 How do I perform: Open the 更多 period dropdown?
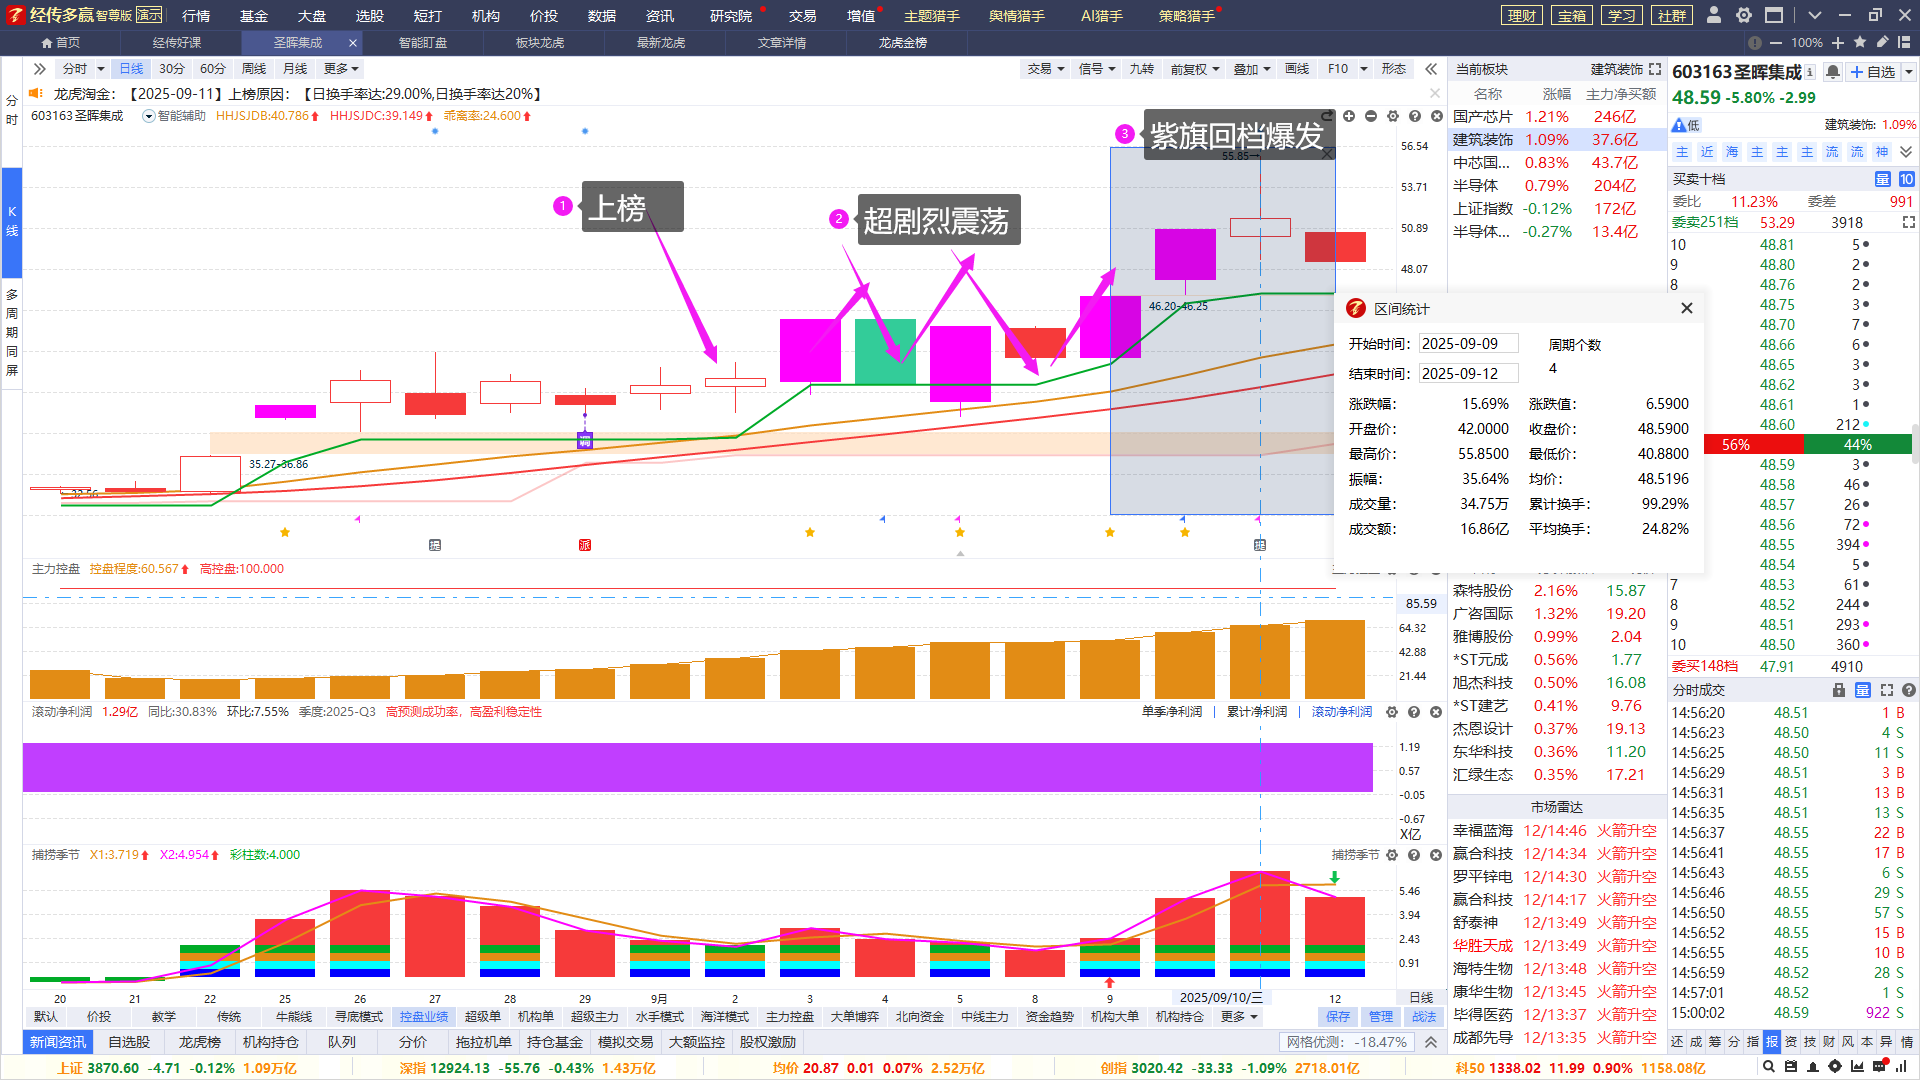pos(341,69)
